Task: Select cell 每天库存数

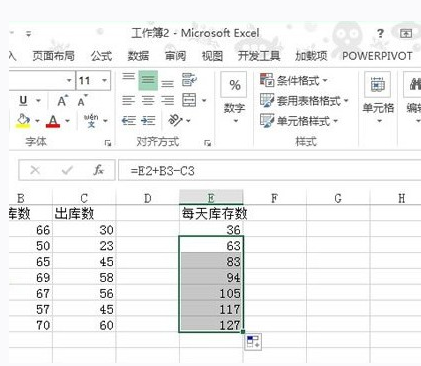Action: pos(211,213)
